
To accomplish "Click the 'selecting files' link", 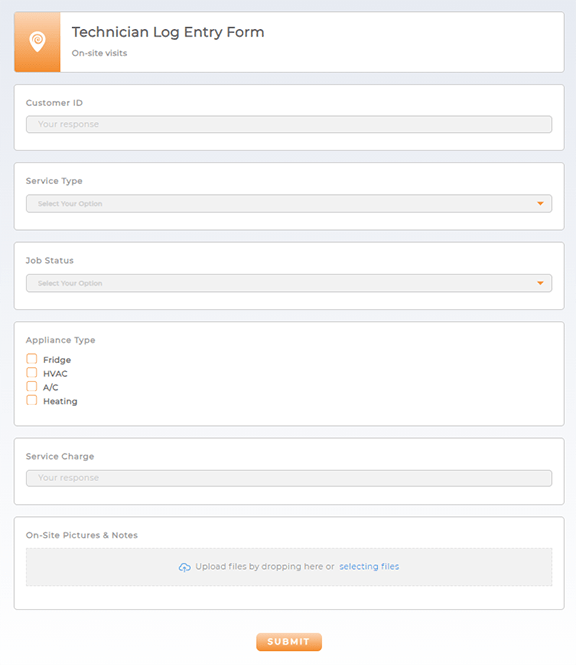I will [x=369, y=567].
